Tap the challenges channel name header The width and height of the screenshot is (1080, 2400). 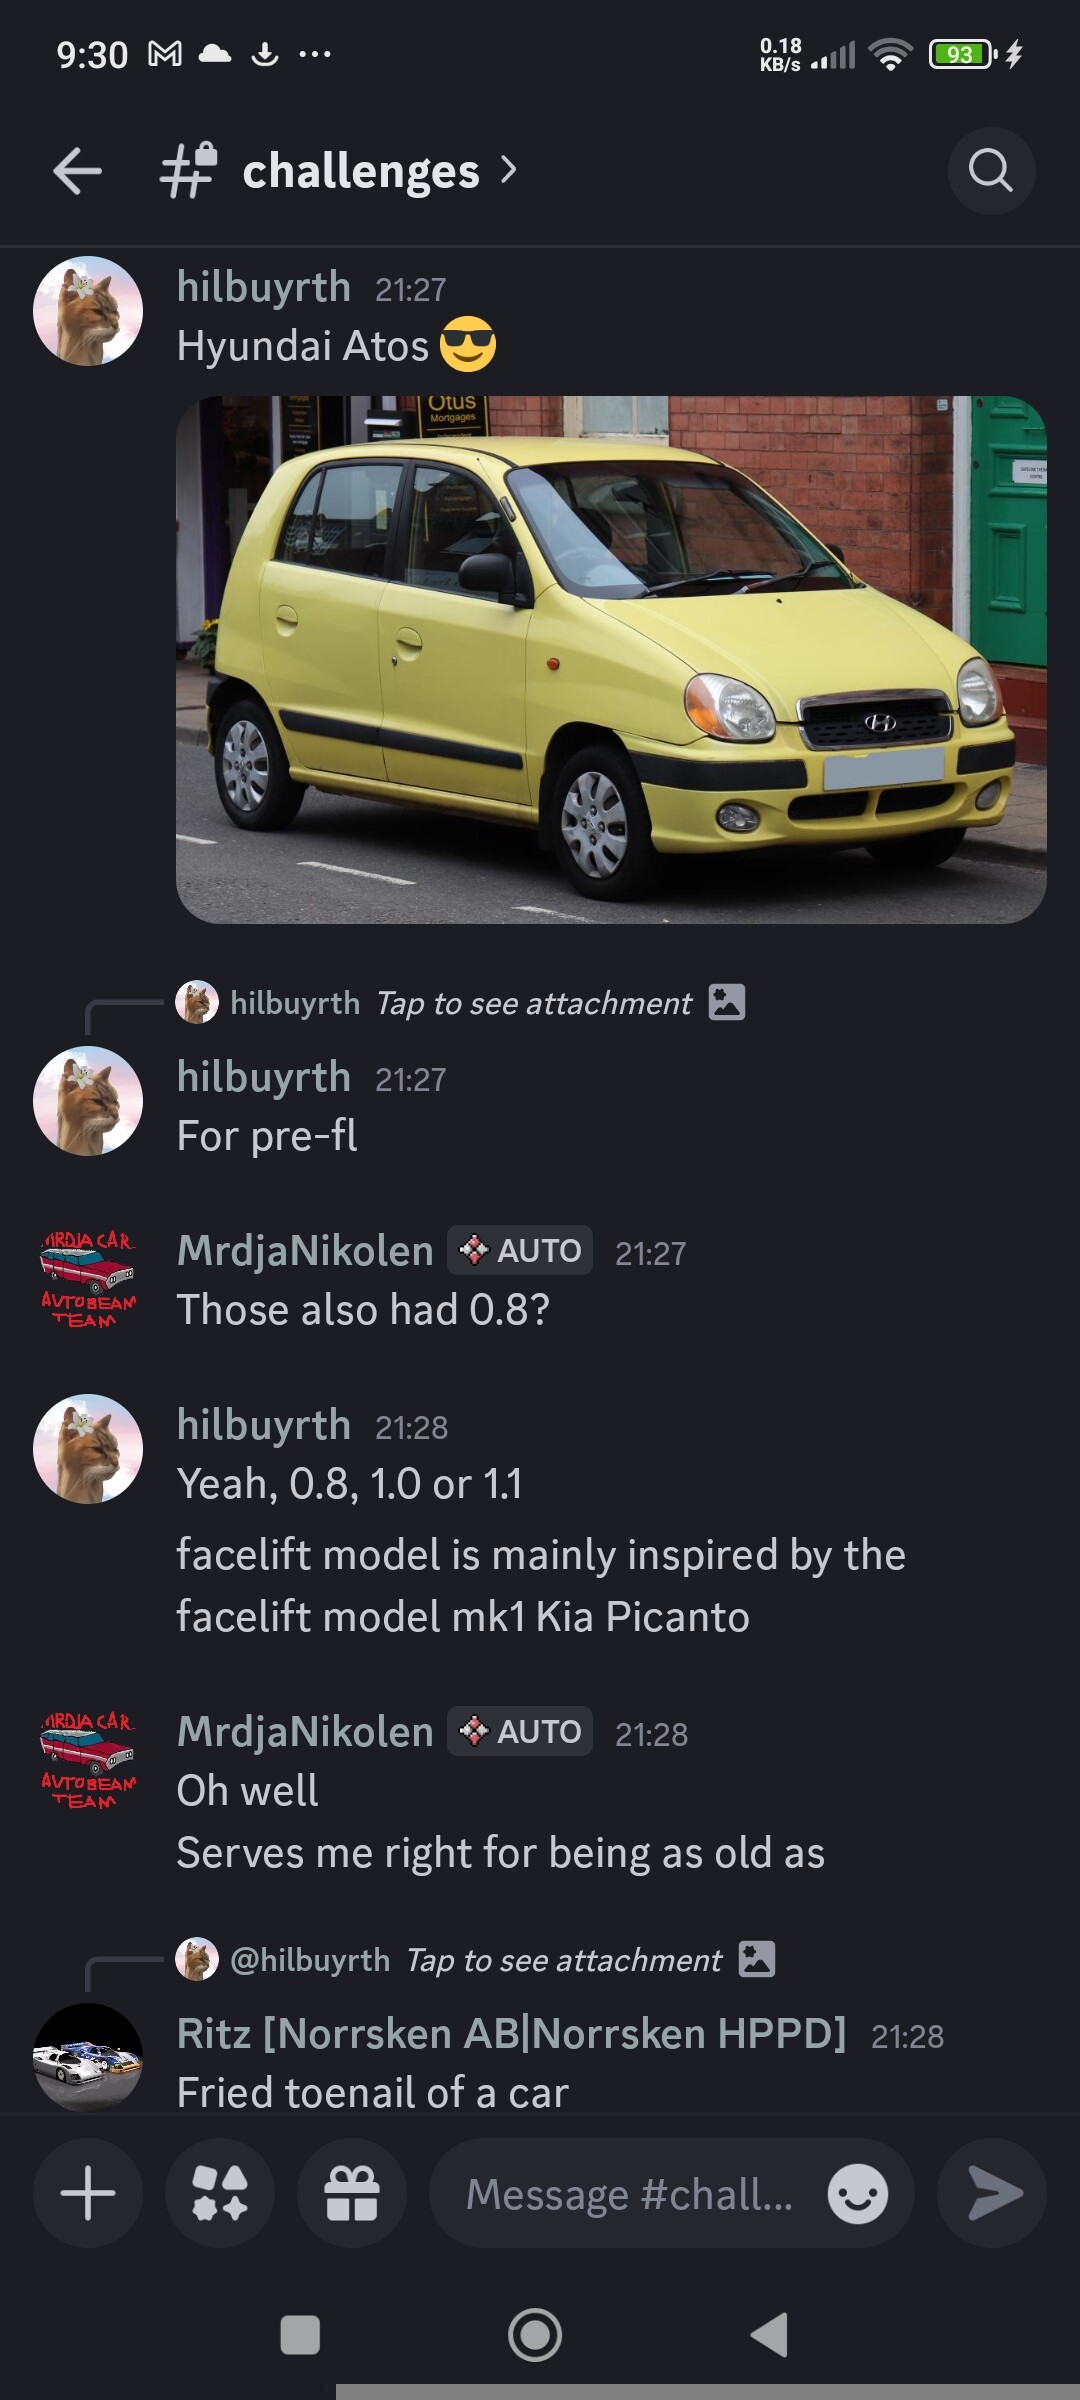coord(361,171)
